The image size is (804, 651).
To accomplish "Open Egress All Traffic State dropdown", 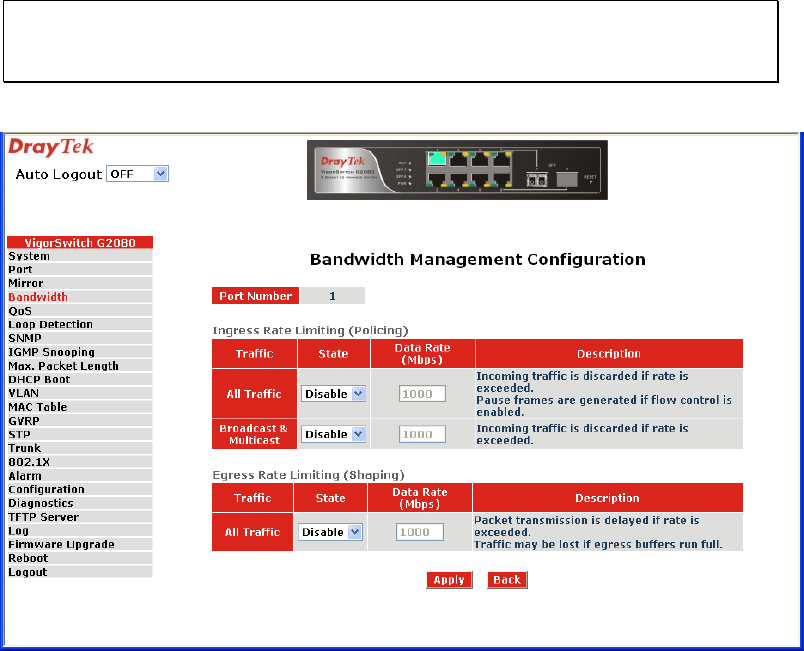I will (x=330, y=532).
